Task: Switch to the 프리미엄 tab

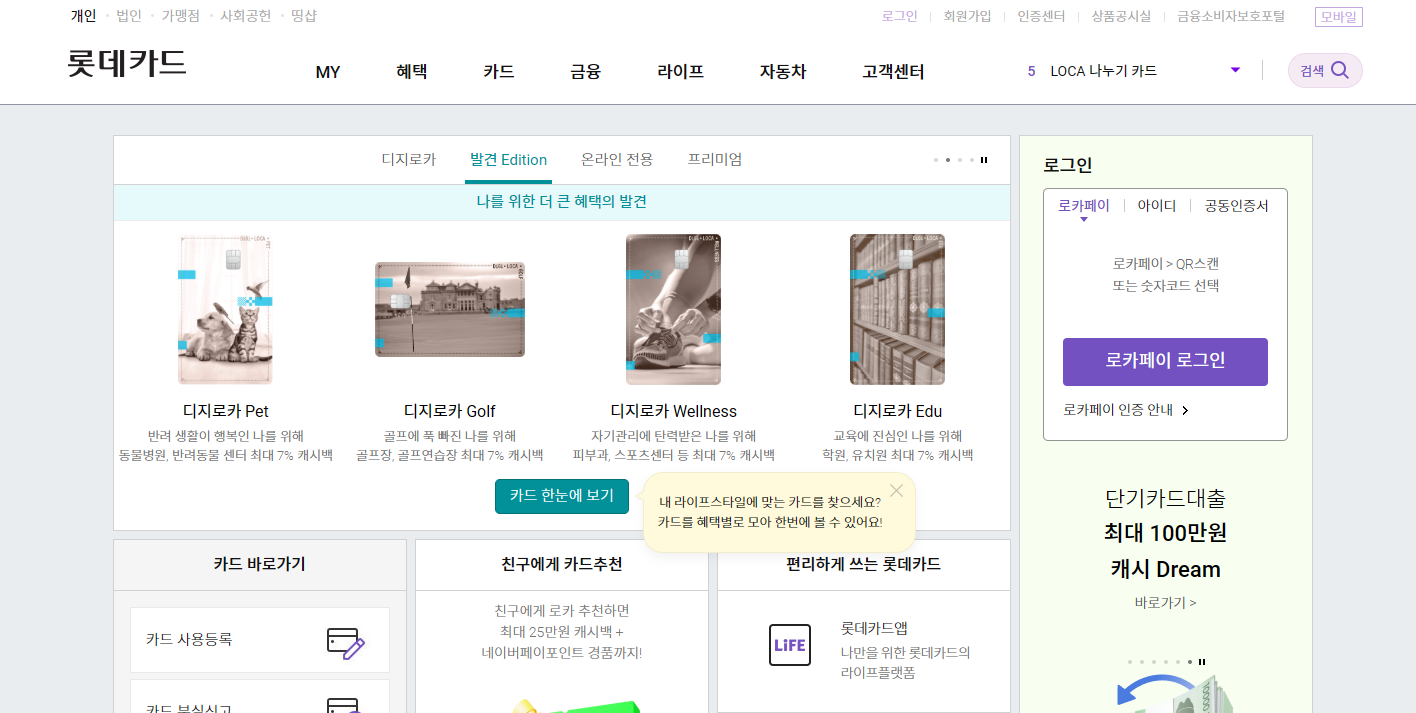Action: [715, 159]
